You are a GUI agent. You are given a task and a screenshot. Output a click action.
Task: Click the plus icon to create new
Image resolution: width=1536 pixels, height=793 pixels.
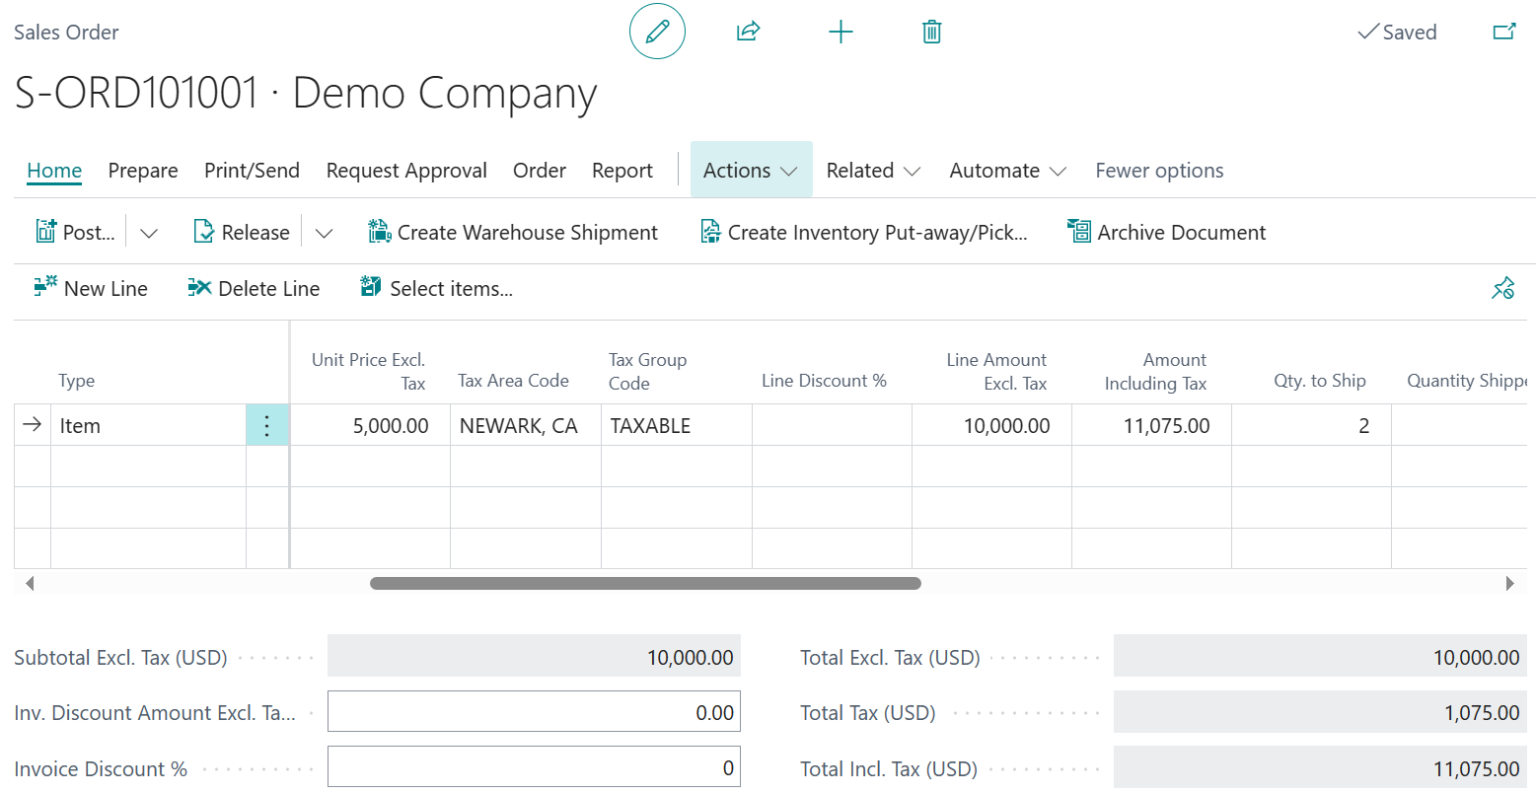click(x=841, y=32)
